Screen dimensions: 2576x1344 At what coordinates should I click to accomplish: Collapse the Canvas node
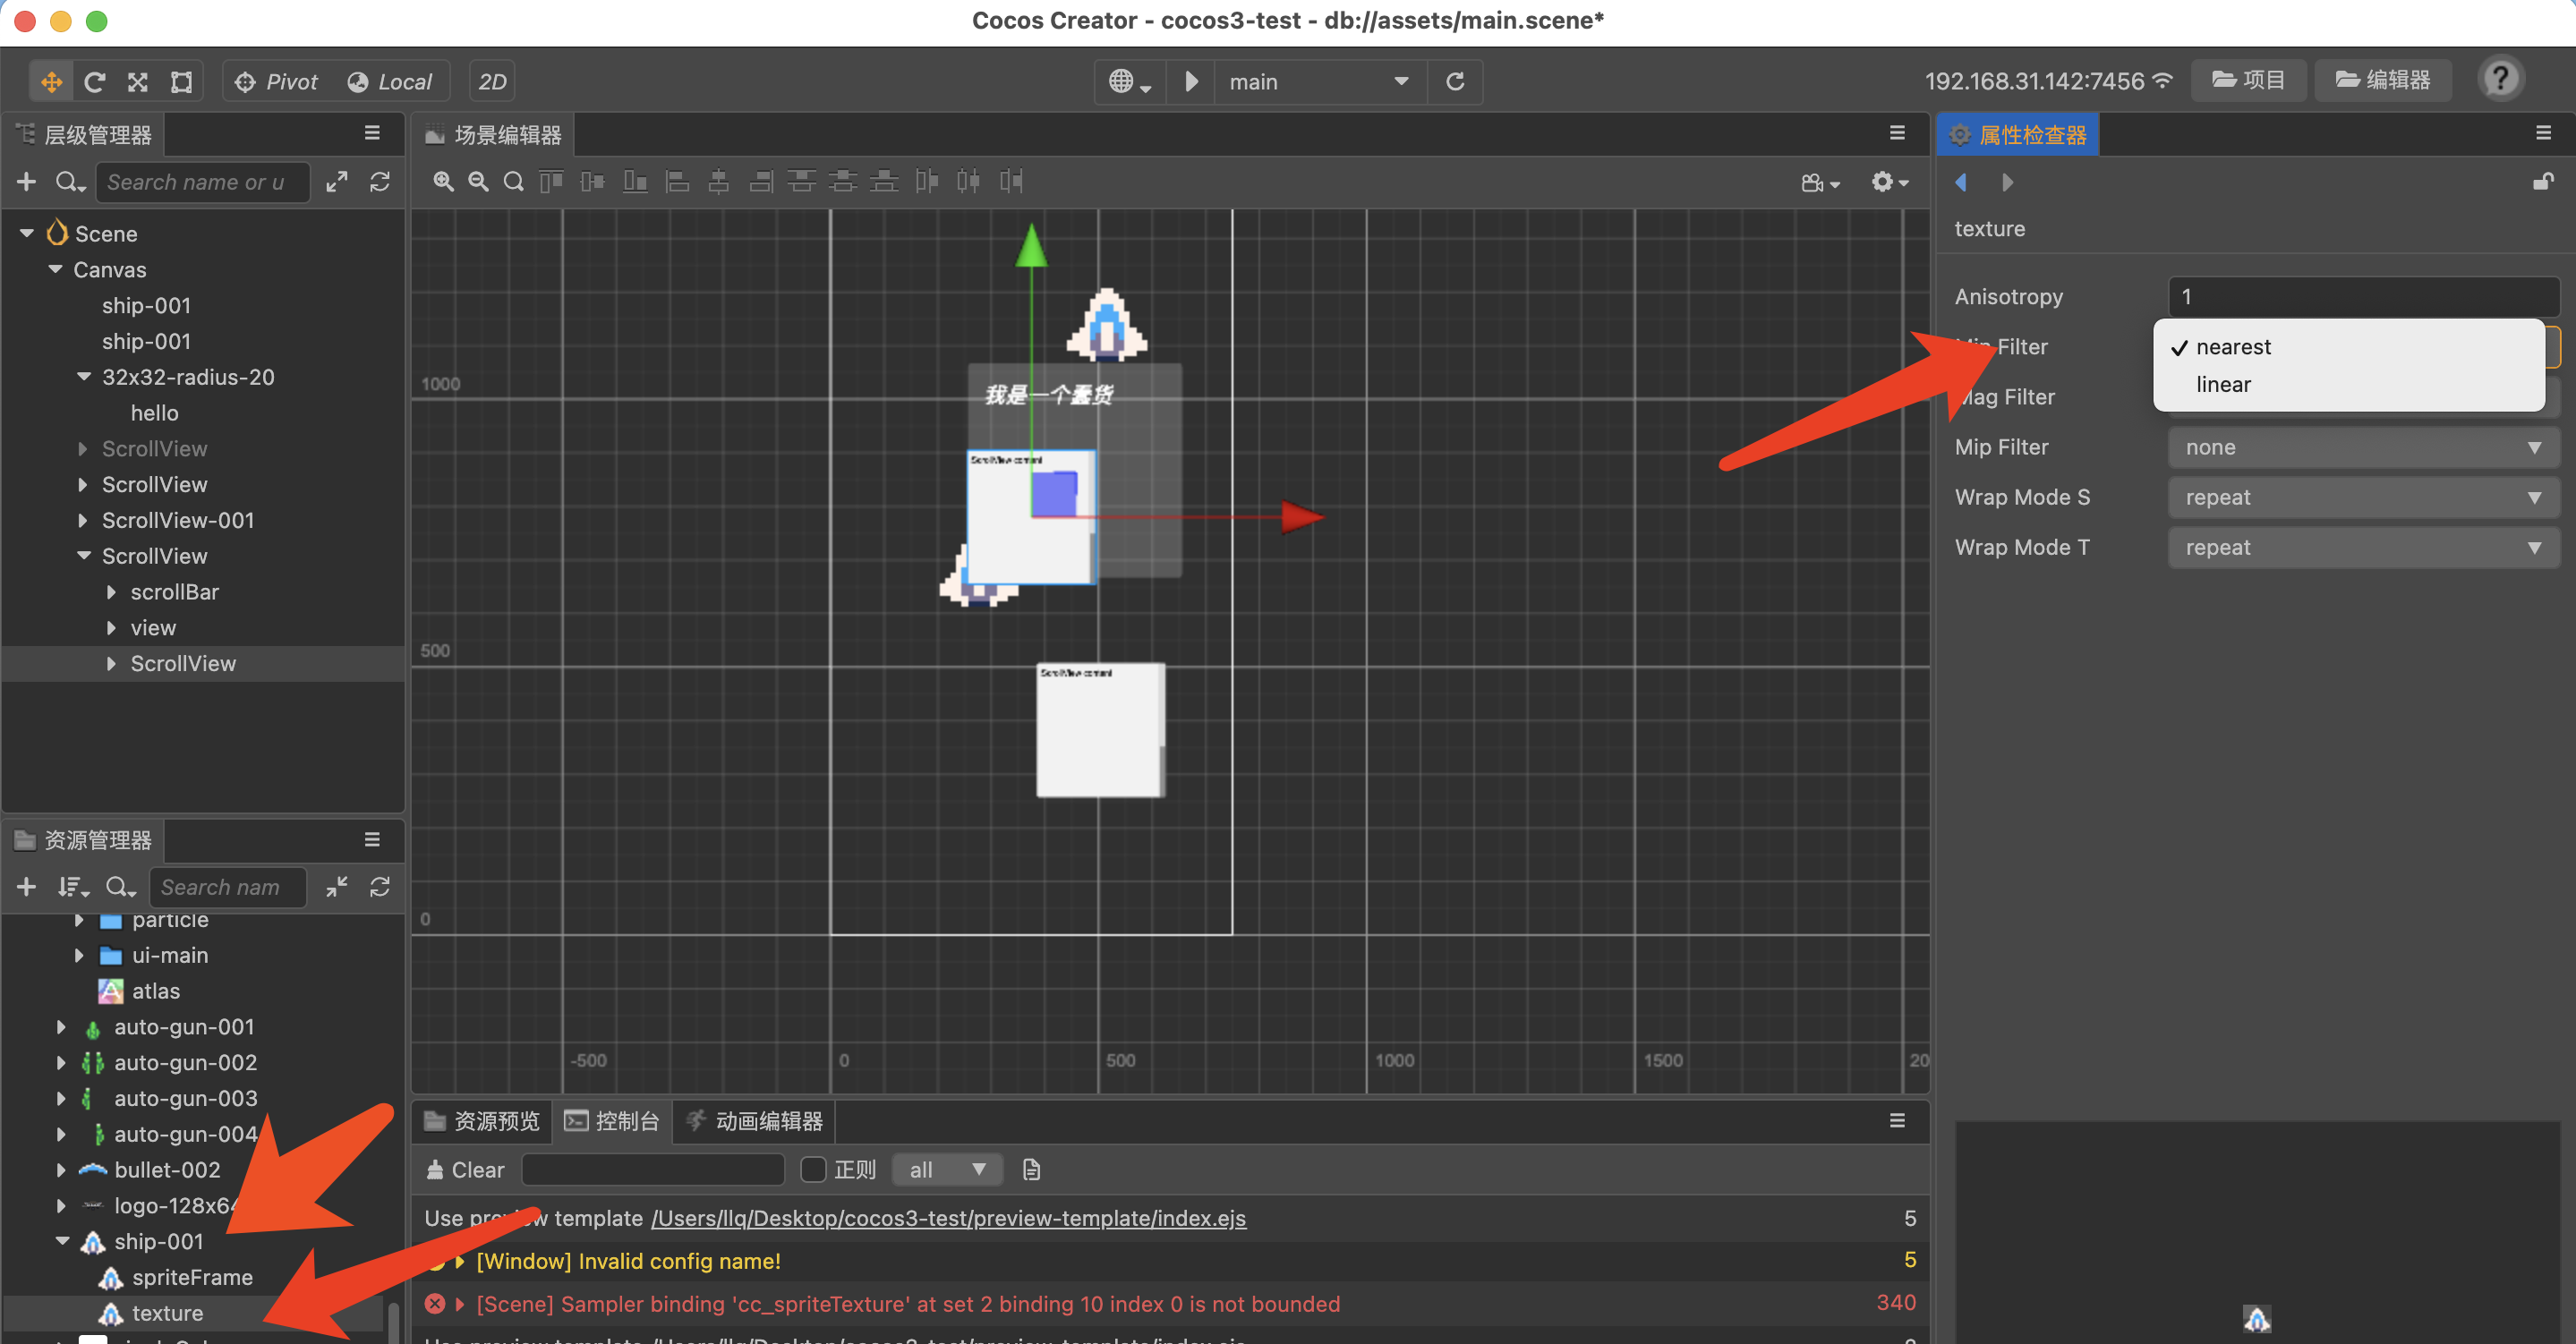(x=56, y=269)
